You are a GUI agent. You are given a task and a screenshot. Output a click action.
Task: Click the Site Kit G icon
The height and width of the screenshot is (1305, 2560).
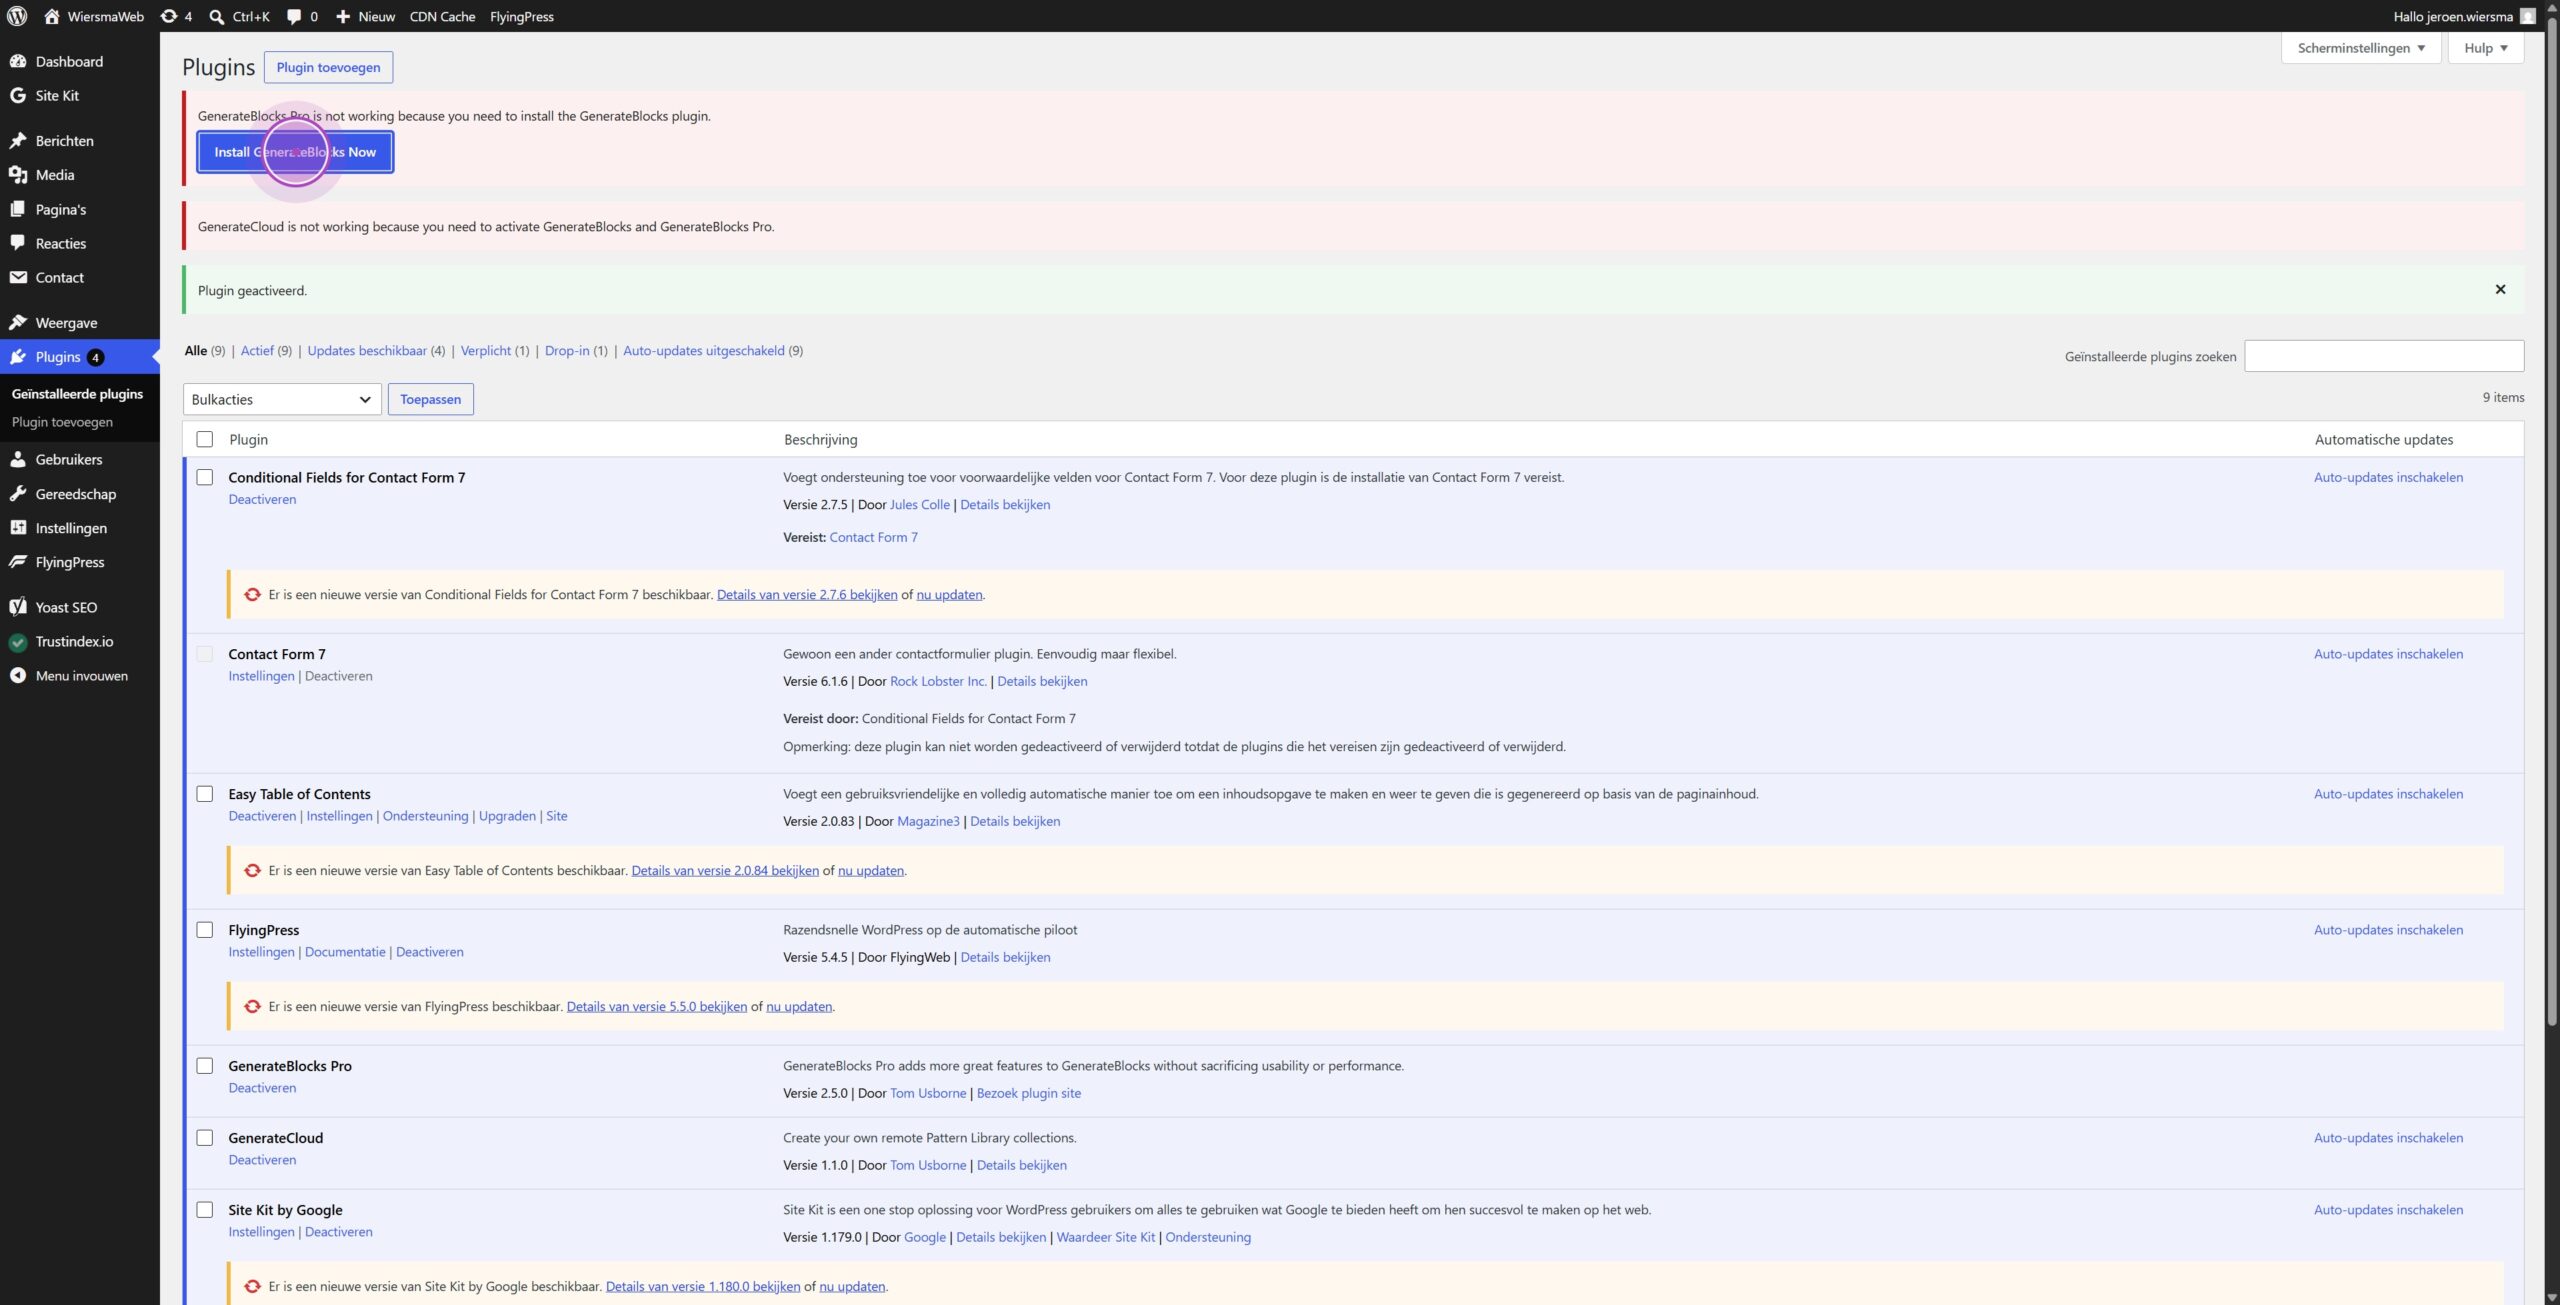18,95
